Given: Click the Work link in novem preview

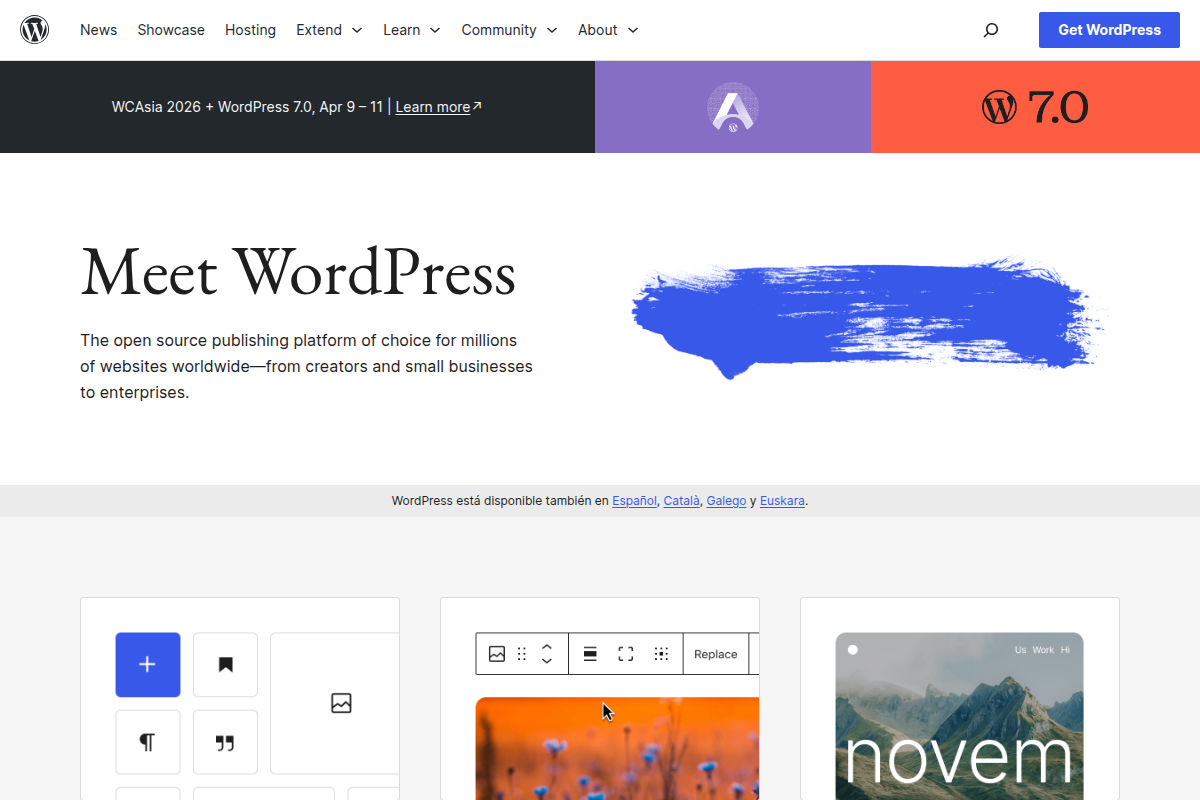Looking at the screenshot, I should click(1043, 650).
